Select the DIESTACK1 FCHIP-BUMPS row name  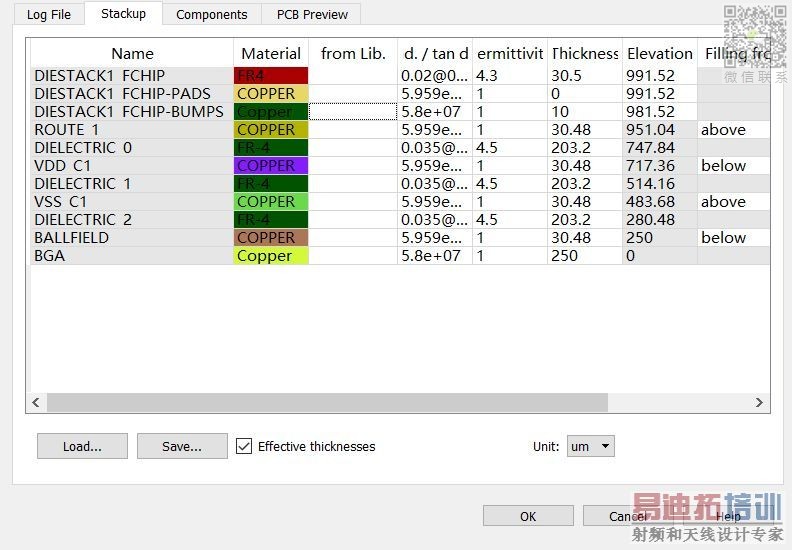coord(129,112)
